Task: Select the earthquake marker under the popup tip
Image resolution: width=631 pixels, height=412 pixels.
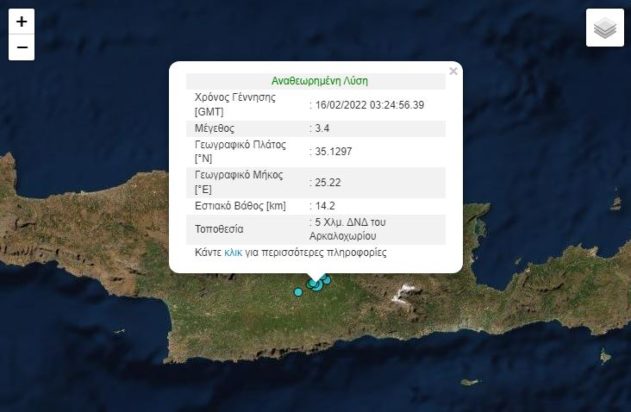Action: tap(315, 285)
